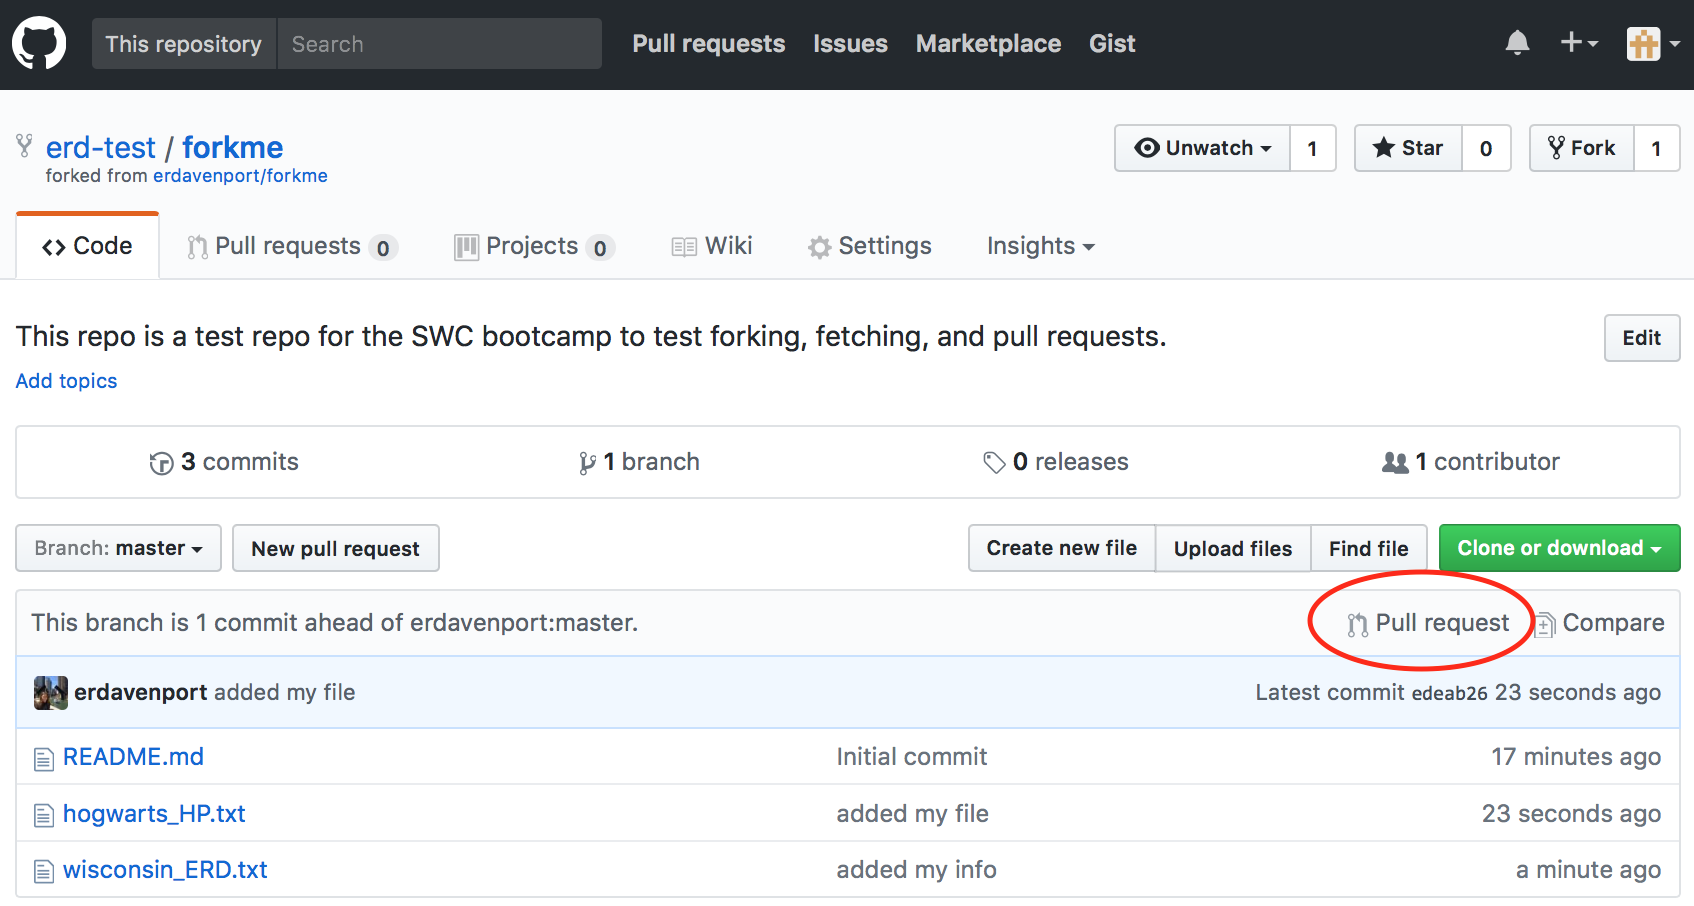View the 3 commits link

coord(225,462)
